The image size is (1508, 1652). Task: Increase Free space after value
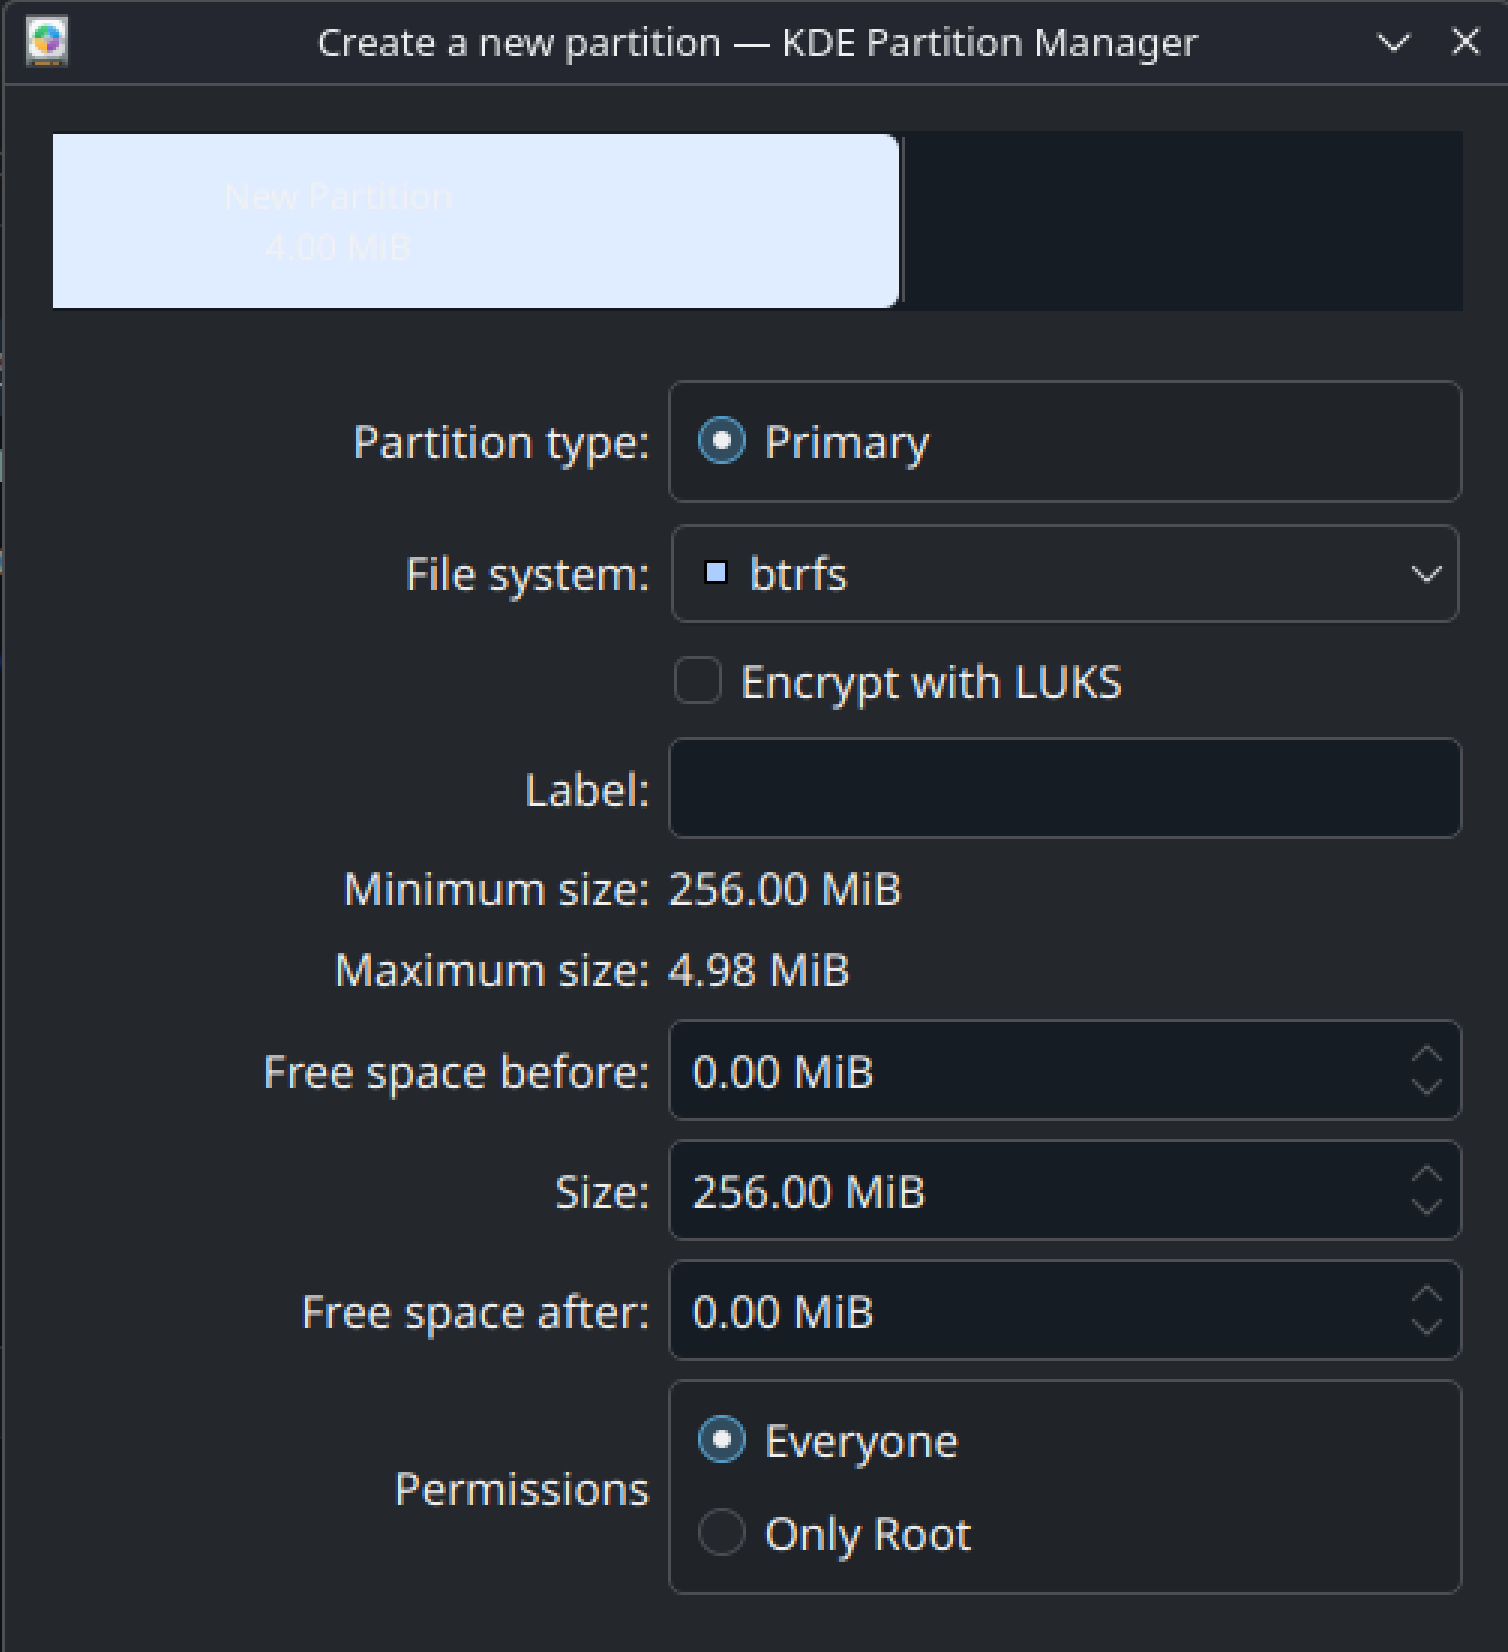(x=1427, y=1295)
